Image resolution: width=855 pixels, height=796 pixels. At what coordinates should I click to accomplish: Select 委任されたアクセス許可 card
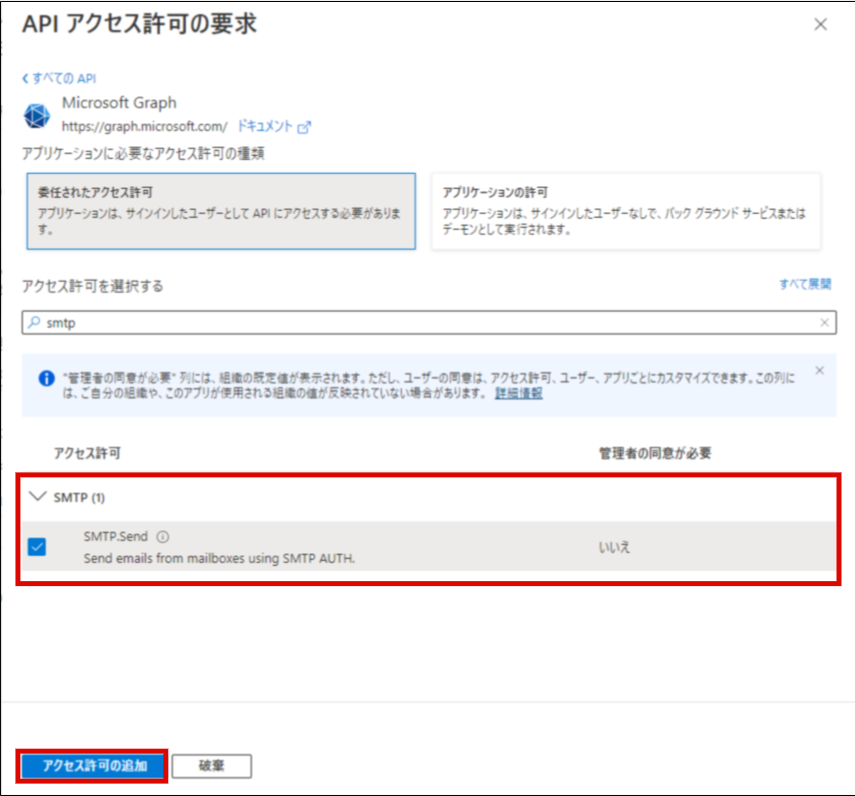click(221, 212)
